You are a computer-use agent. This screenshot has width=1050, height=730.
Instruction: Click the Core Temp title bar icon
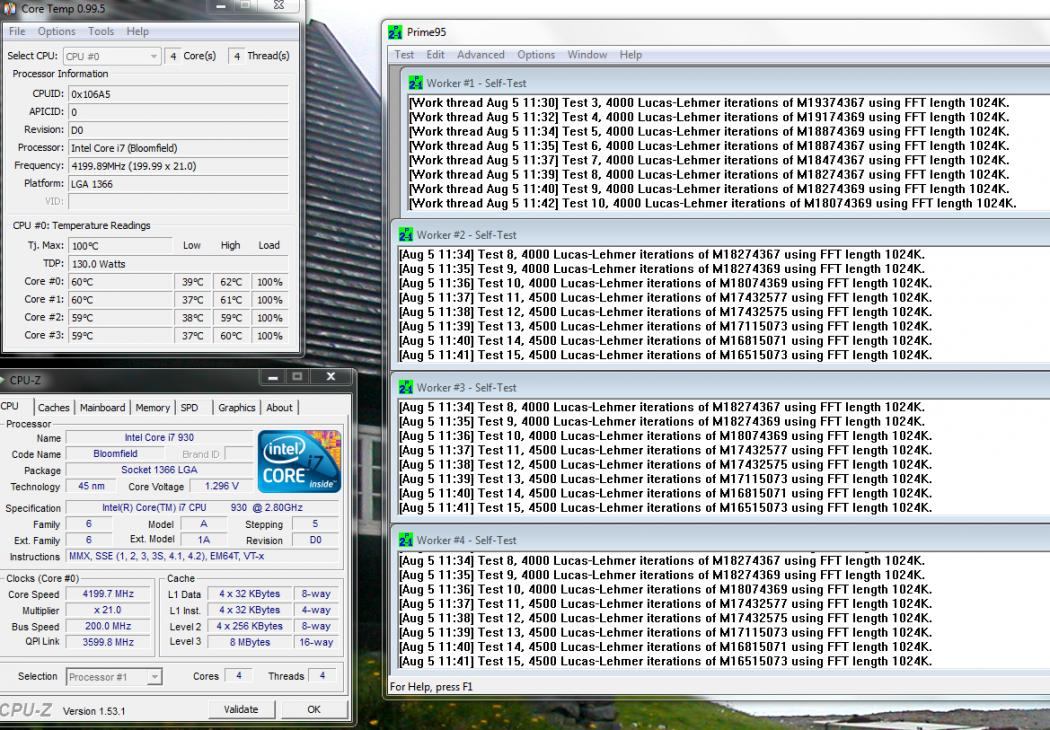click(x=9, y=8)
